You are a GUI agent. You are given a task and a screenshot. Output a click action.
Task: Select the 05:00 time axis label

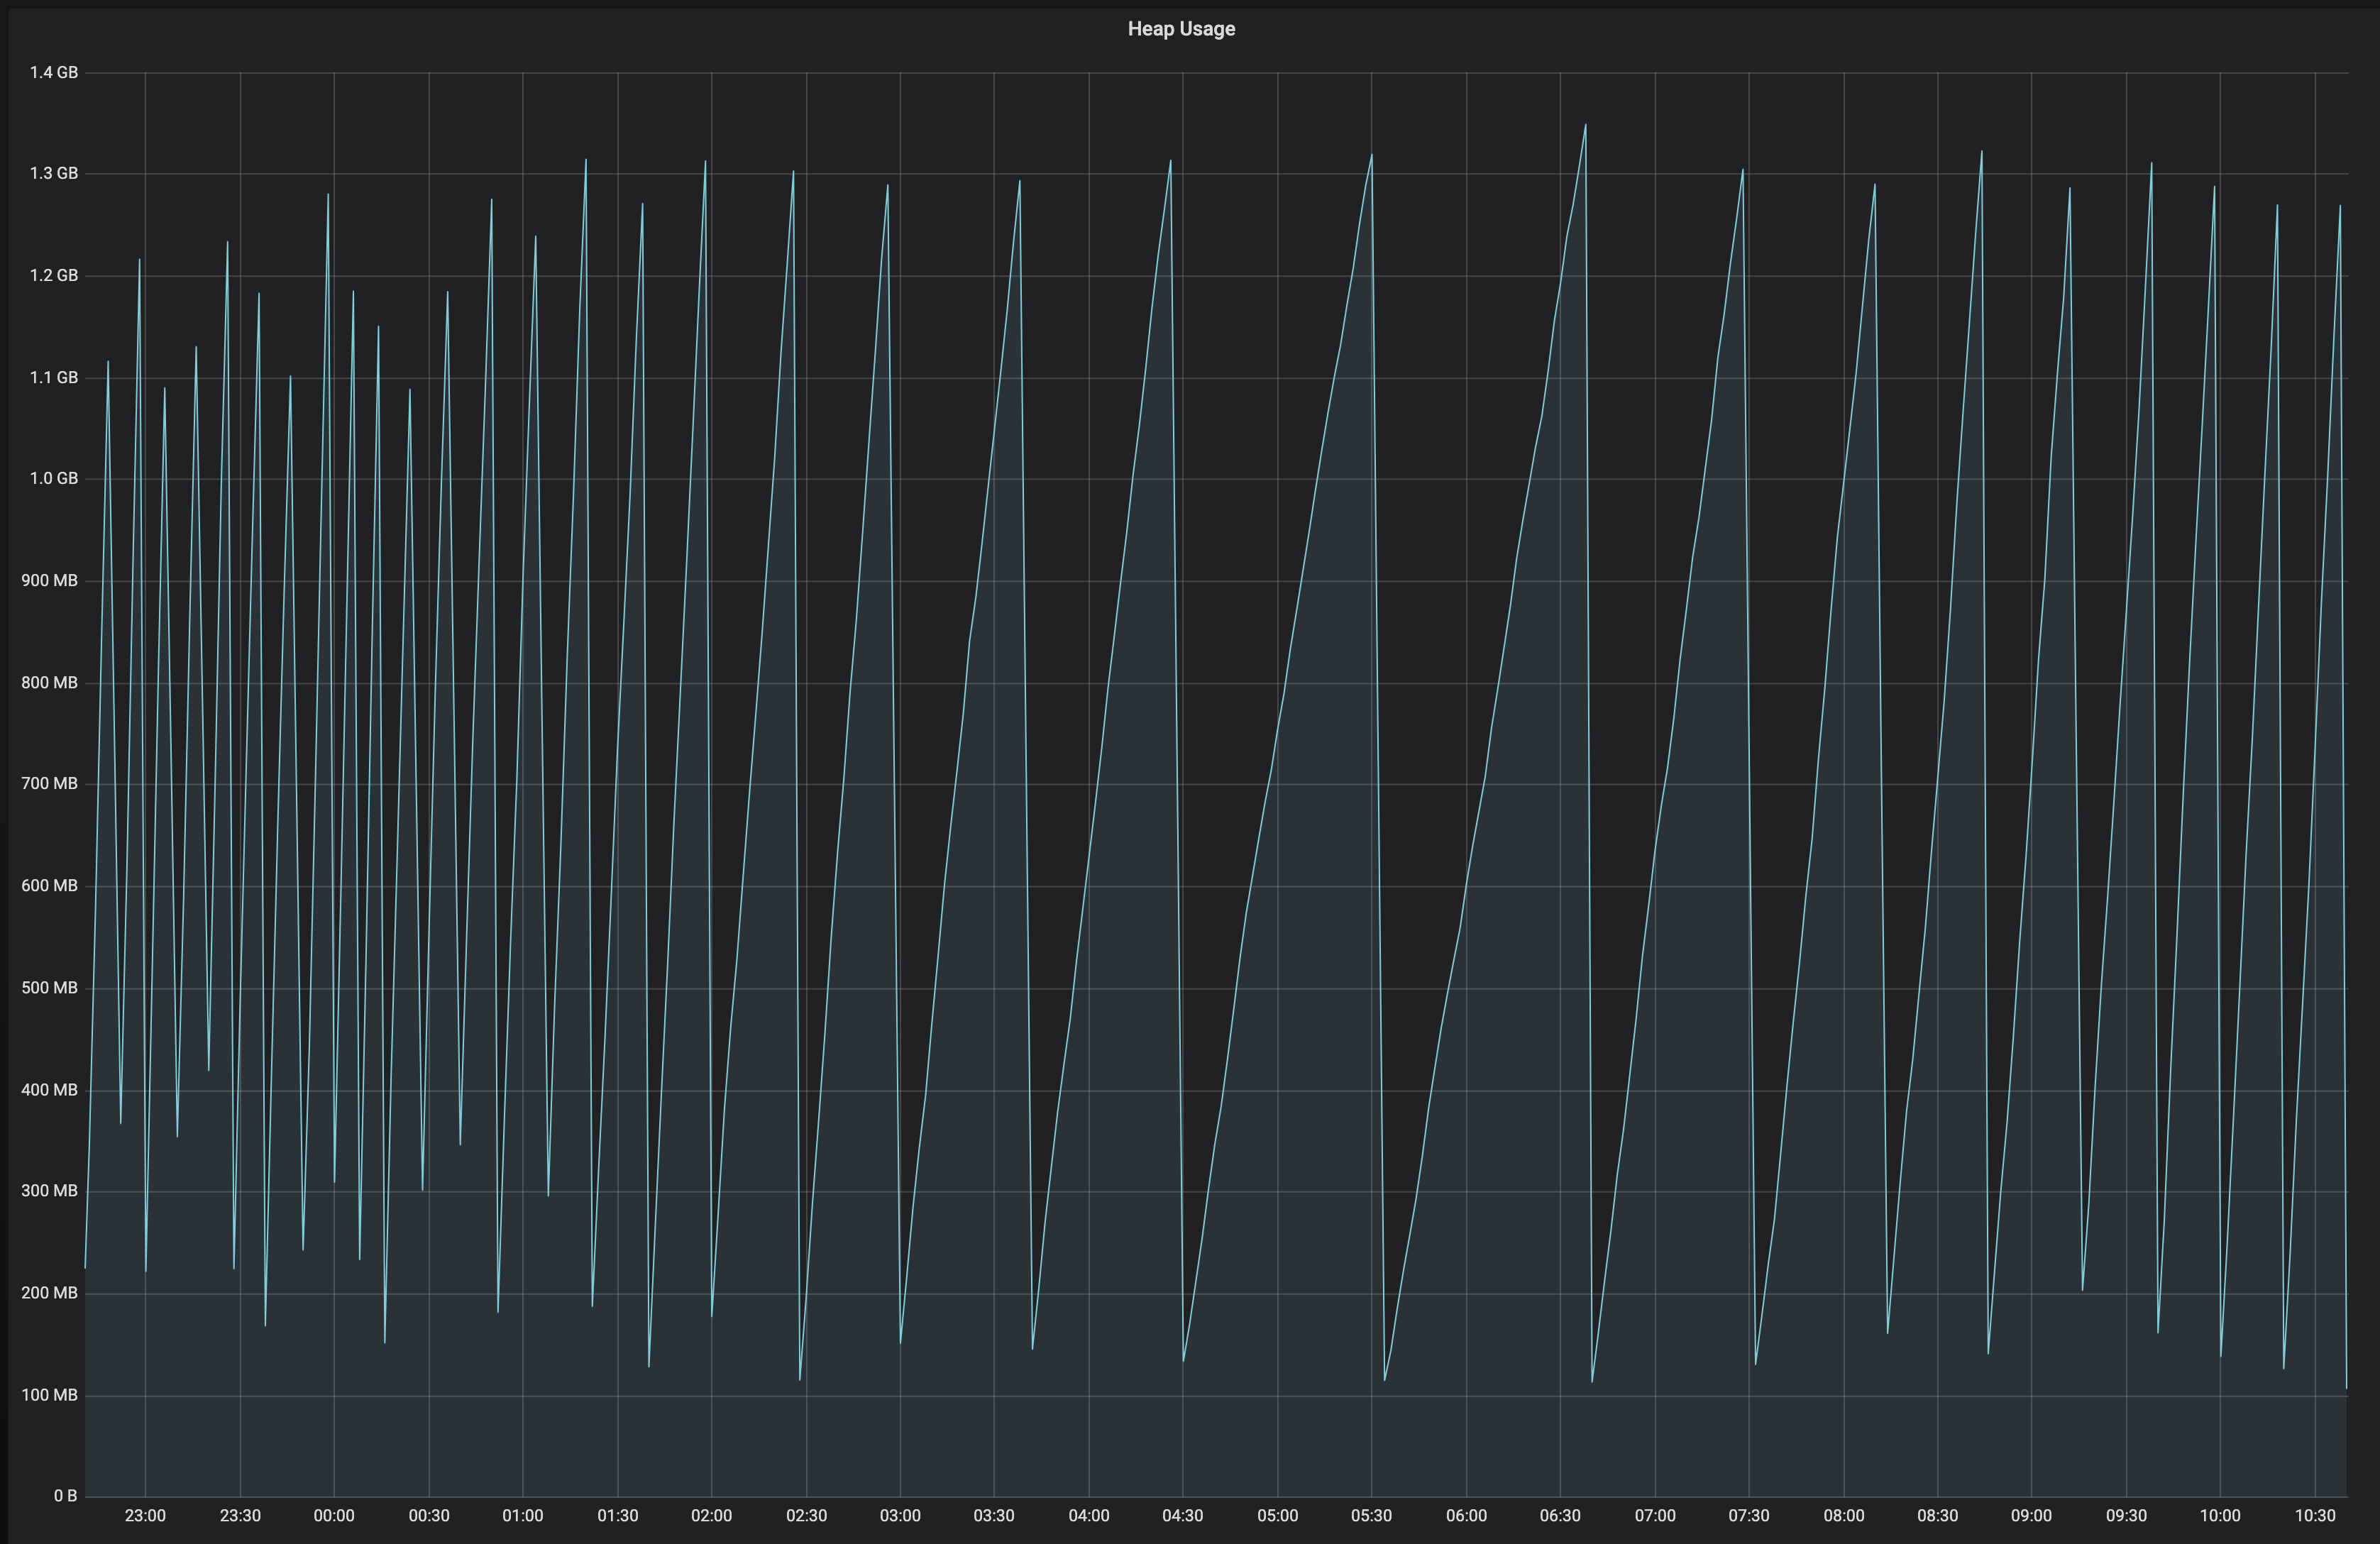1277,1516
